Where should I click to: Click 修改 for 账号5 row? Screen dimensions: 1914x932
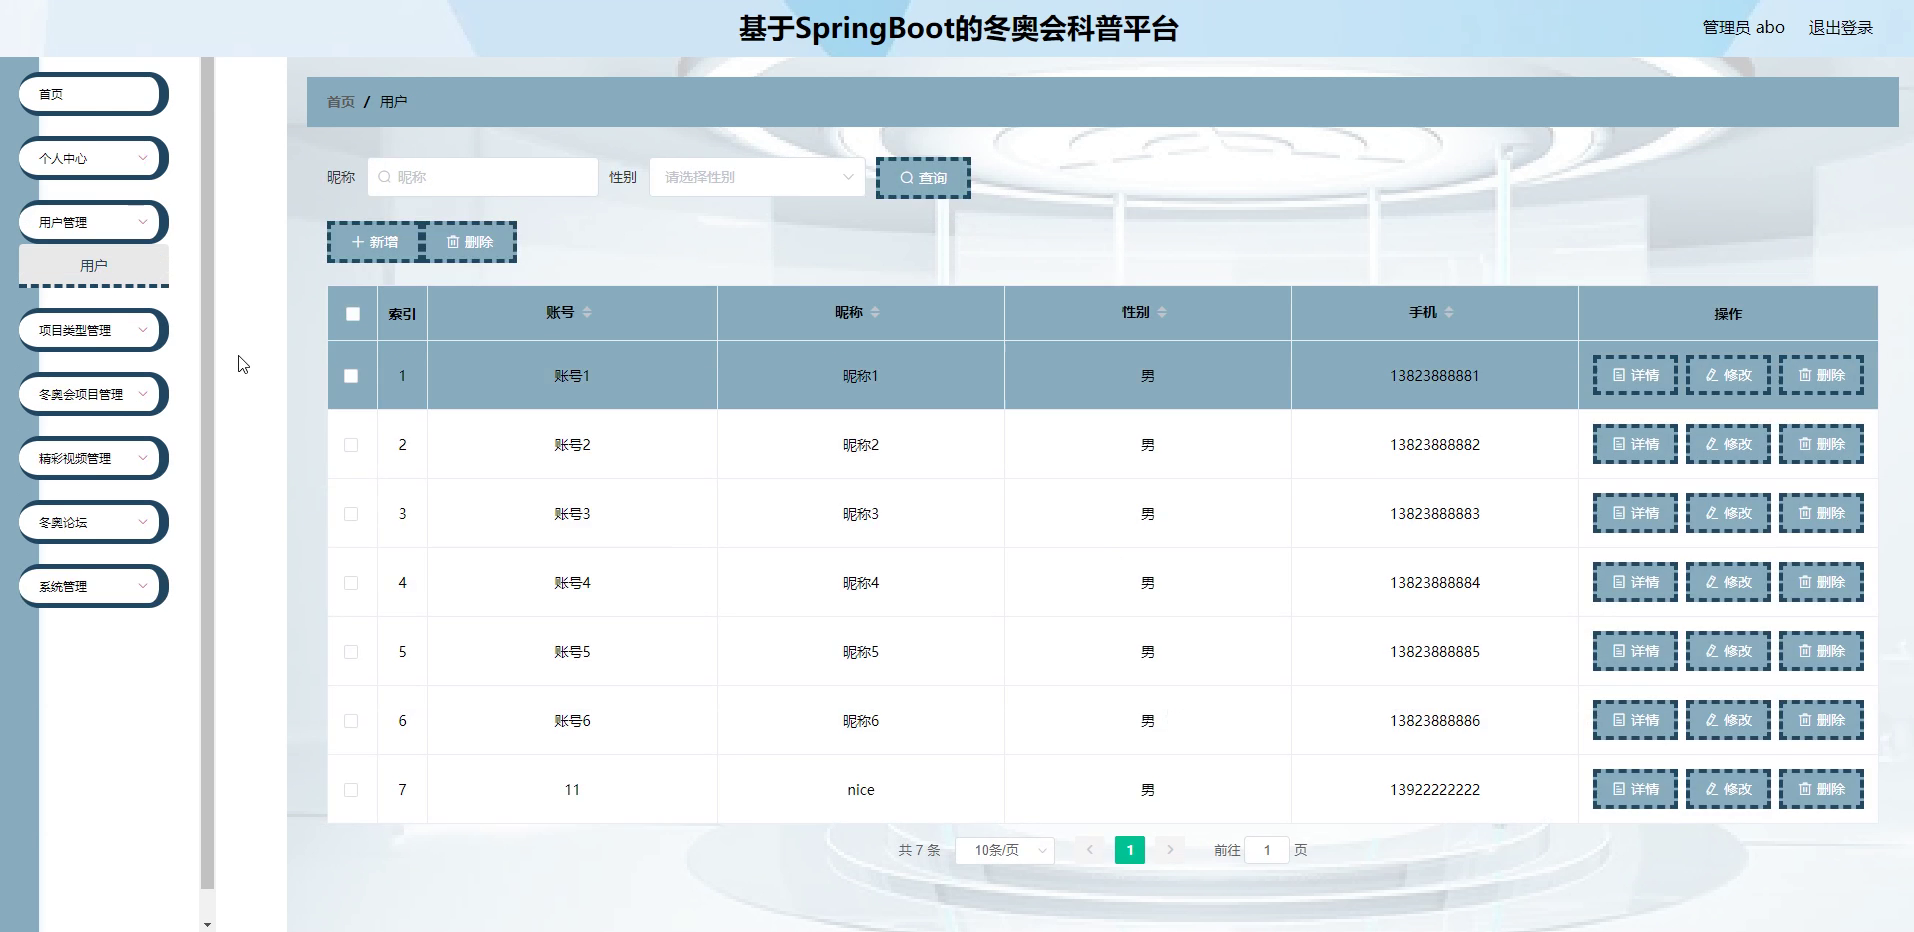coord(1728,651)
